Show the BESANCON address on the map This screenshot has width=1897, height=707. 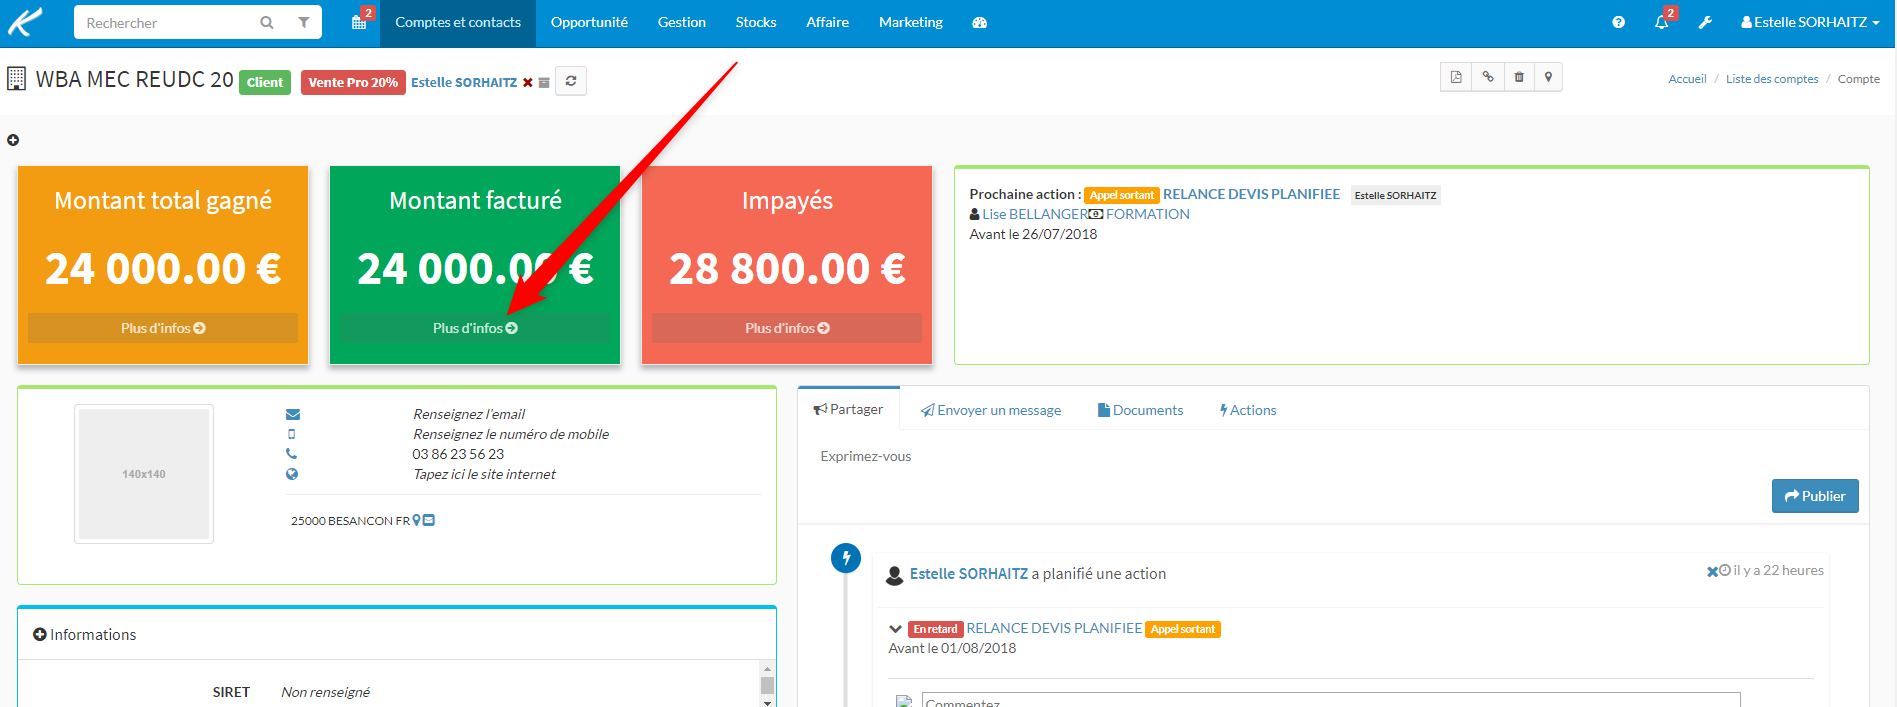click(417, 520)
